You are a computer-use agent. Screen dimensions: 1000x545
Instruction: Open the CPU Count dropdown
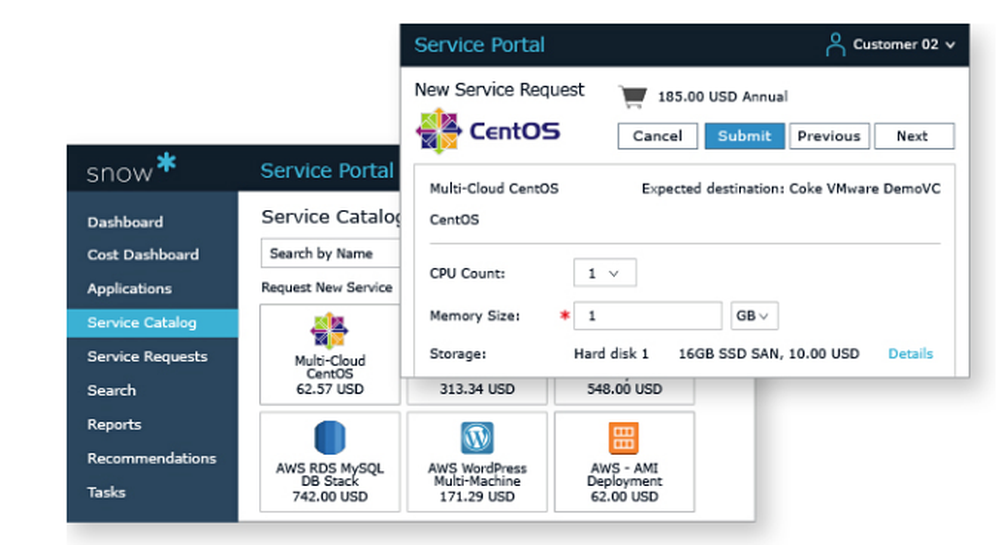(604, 273)
